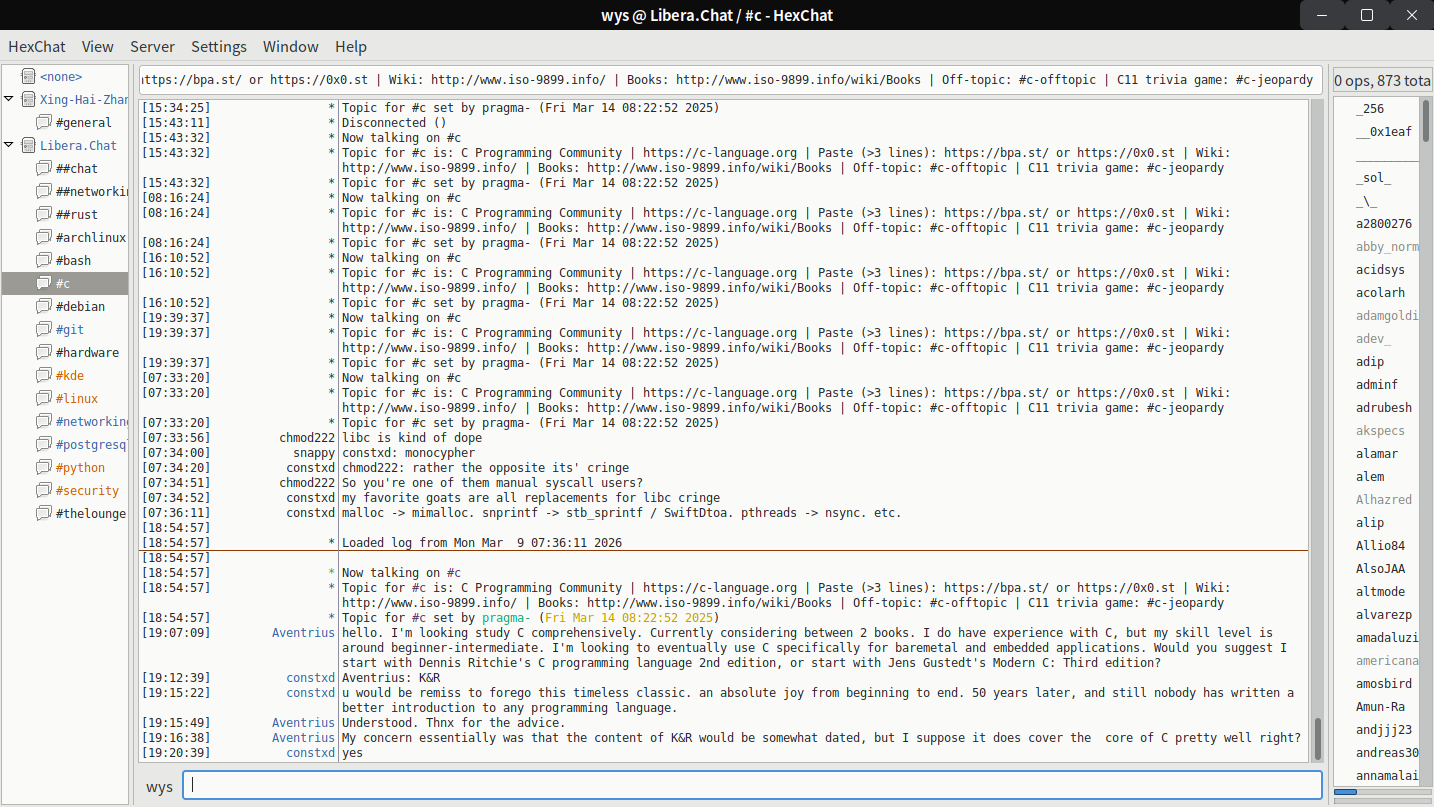Click the server icon beside <none>
Image resolution: width=1434 pixels, height=807 pixels.
pyautogui.click(x=28, y=76)
